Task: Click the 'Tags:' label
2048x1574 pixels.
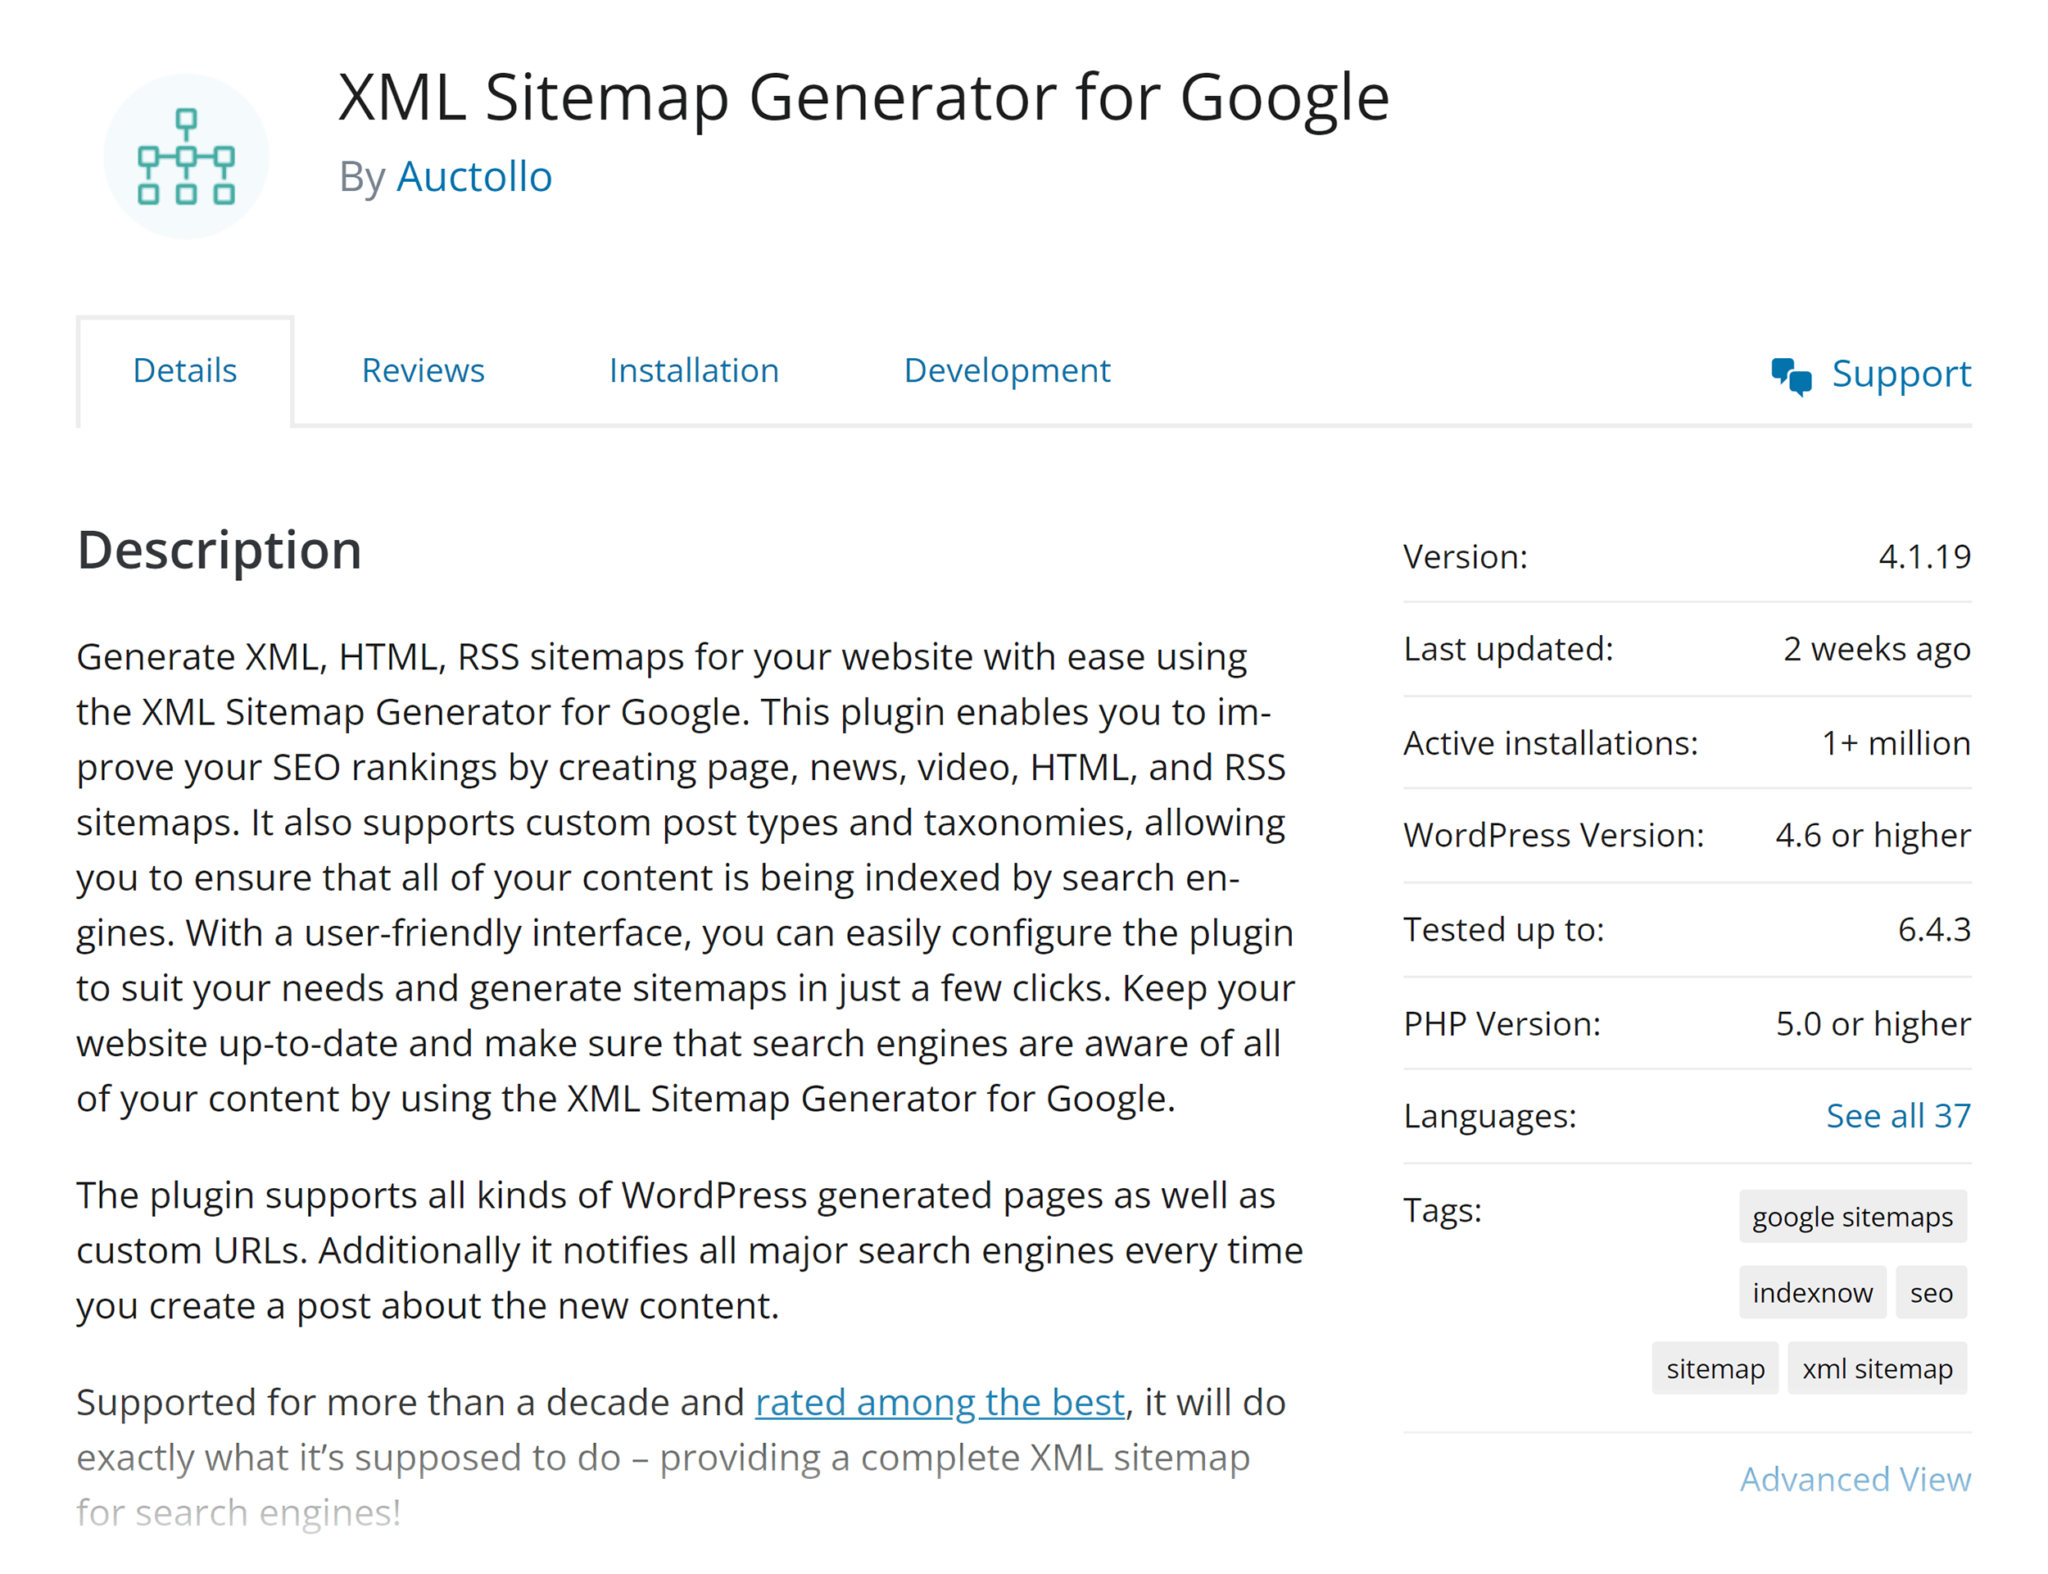Action: [1442, 1211]
